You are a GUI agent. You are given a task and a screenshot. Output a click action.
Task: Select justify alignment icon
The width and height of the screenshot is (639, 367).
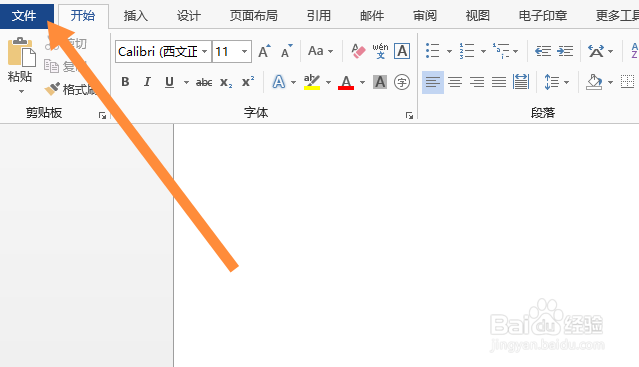(499, 82)
